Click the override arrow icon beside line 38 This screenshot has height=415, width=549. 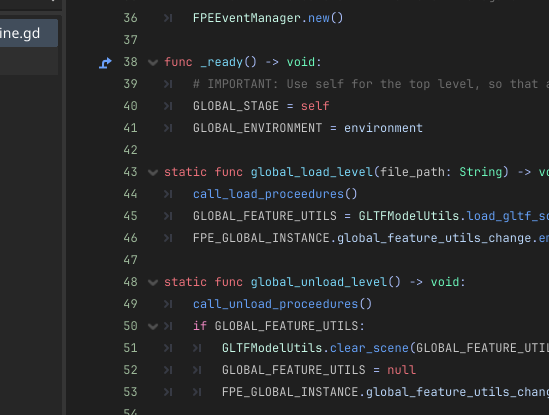click(x=105, y=63)
